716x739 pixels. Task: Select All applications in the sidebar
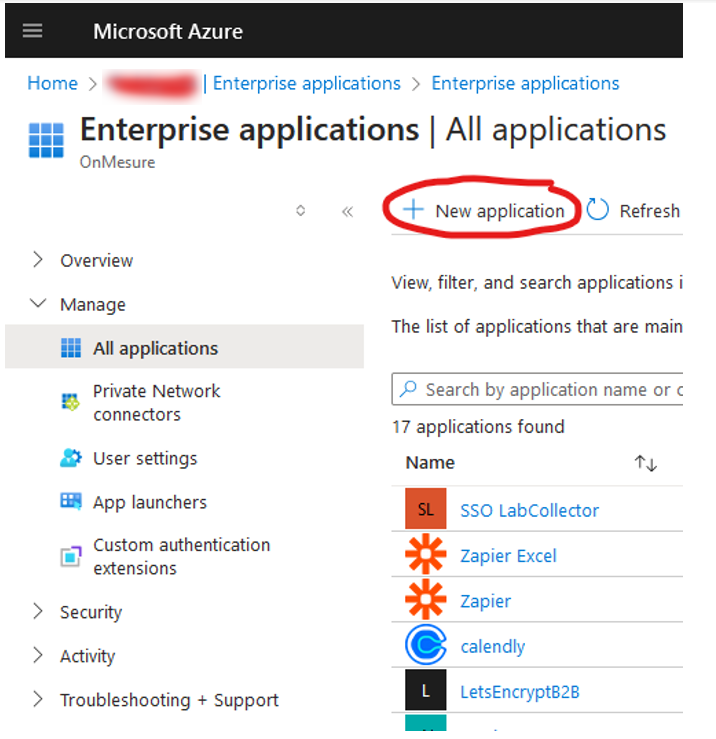pyautogui.click(x=184, y=346)
